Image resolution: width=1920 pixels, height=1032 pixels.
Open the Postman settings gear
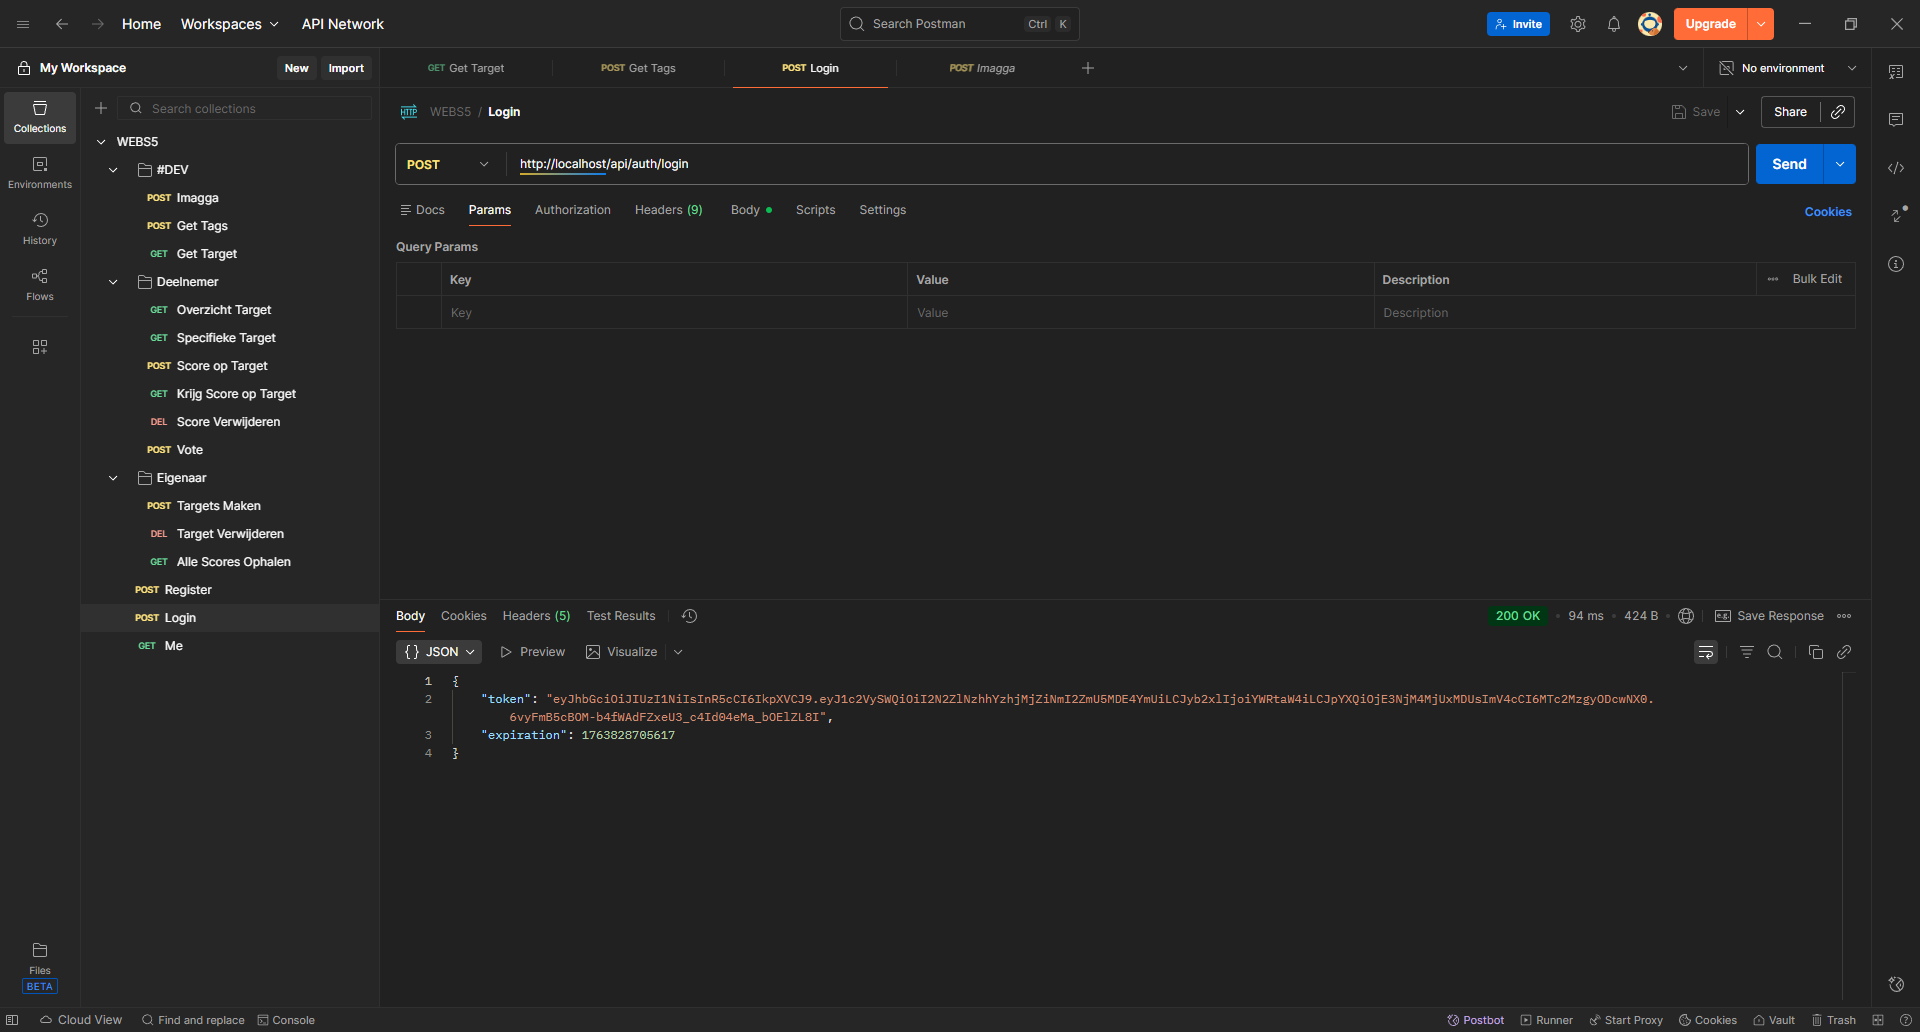point(1578,24)
